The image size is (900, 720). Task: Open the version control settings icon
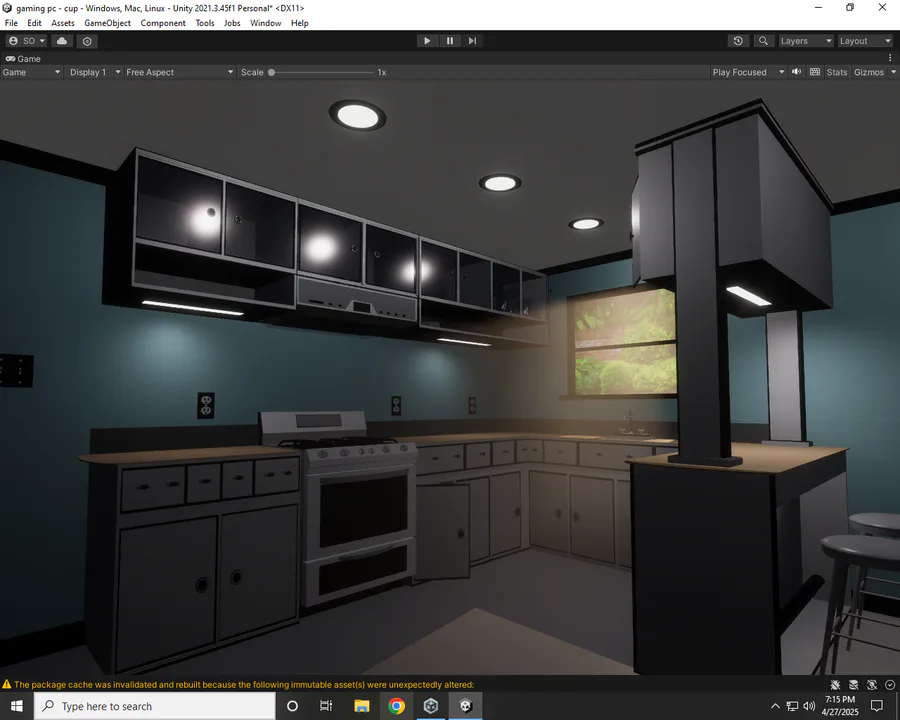(87, 41)
